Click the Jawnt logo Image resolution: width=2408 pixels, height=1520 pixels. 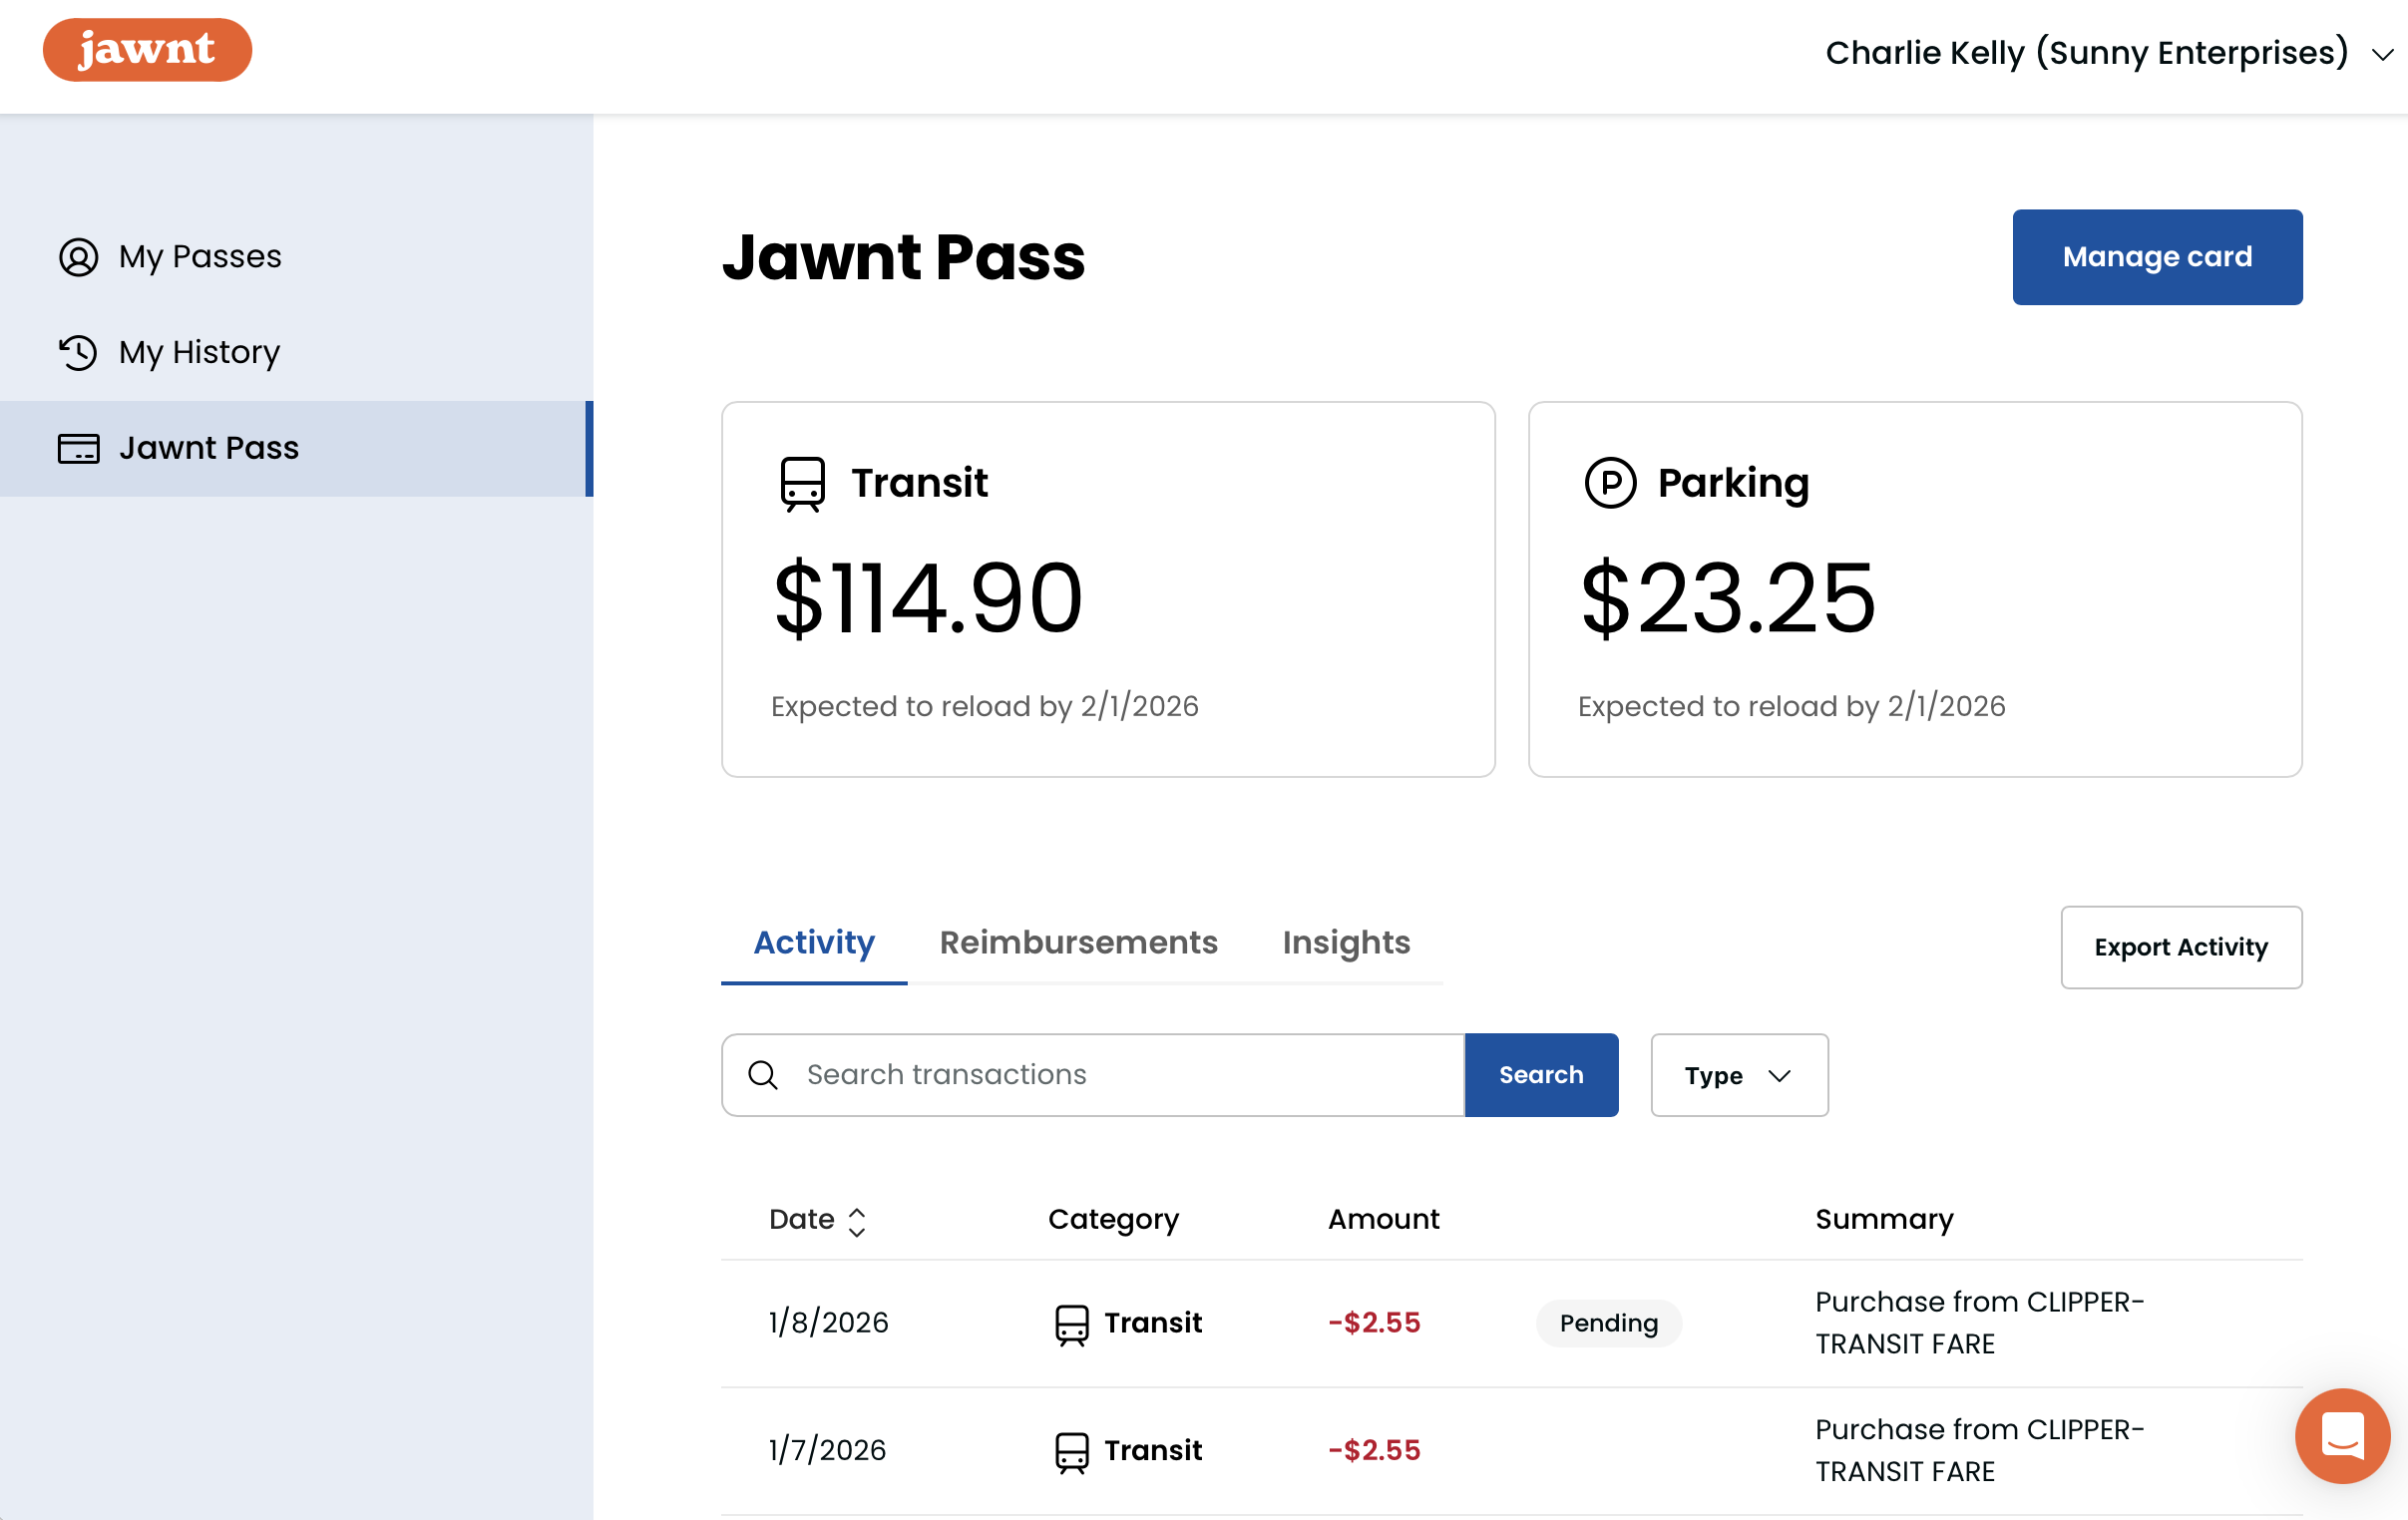coord(147,50)
